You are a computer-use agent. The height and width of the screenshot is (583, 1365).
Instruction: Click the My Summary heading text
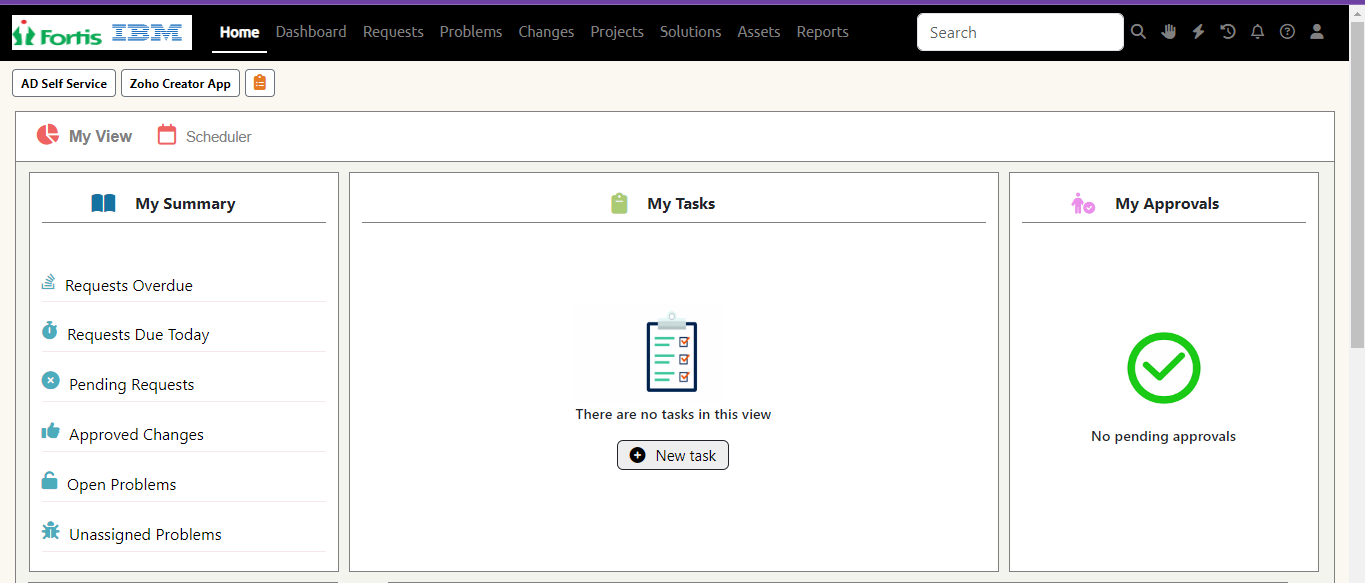click(x=185, y=204)
